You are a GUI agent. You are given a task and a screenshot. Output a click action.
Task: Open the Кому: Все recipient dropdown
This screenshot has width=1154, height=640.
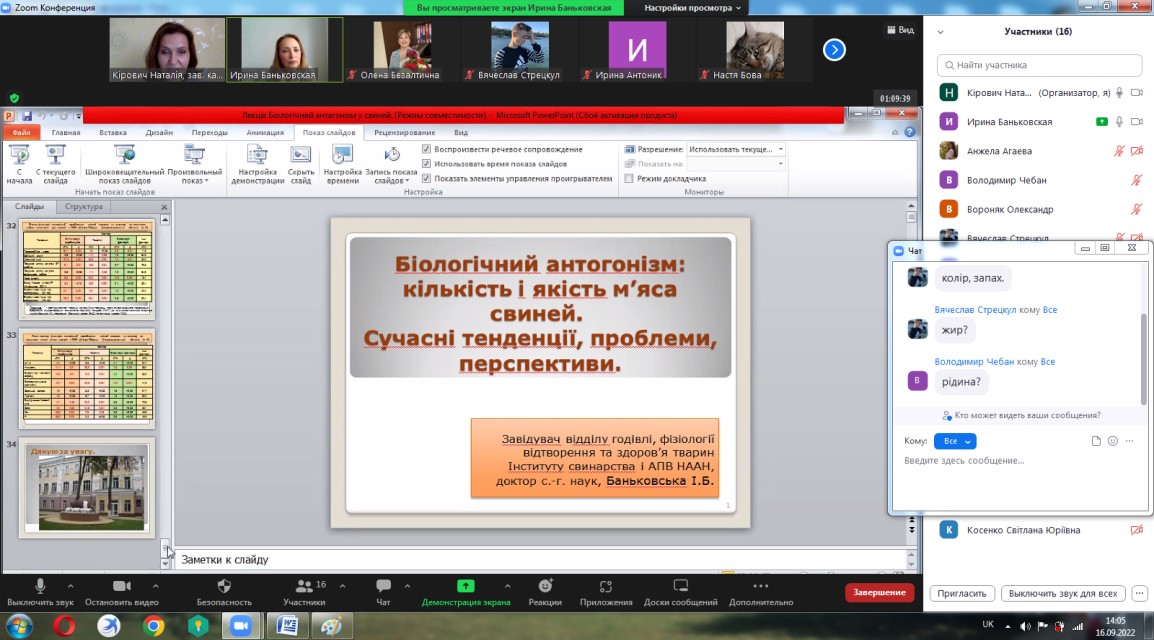(955, 441)
